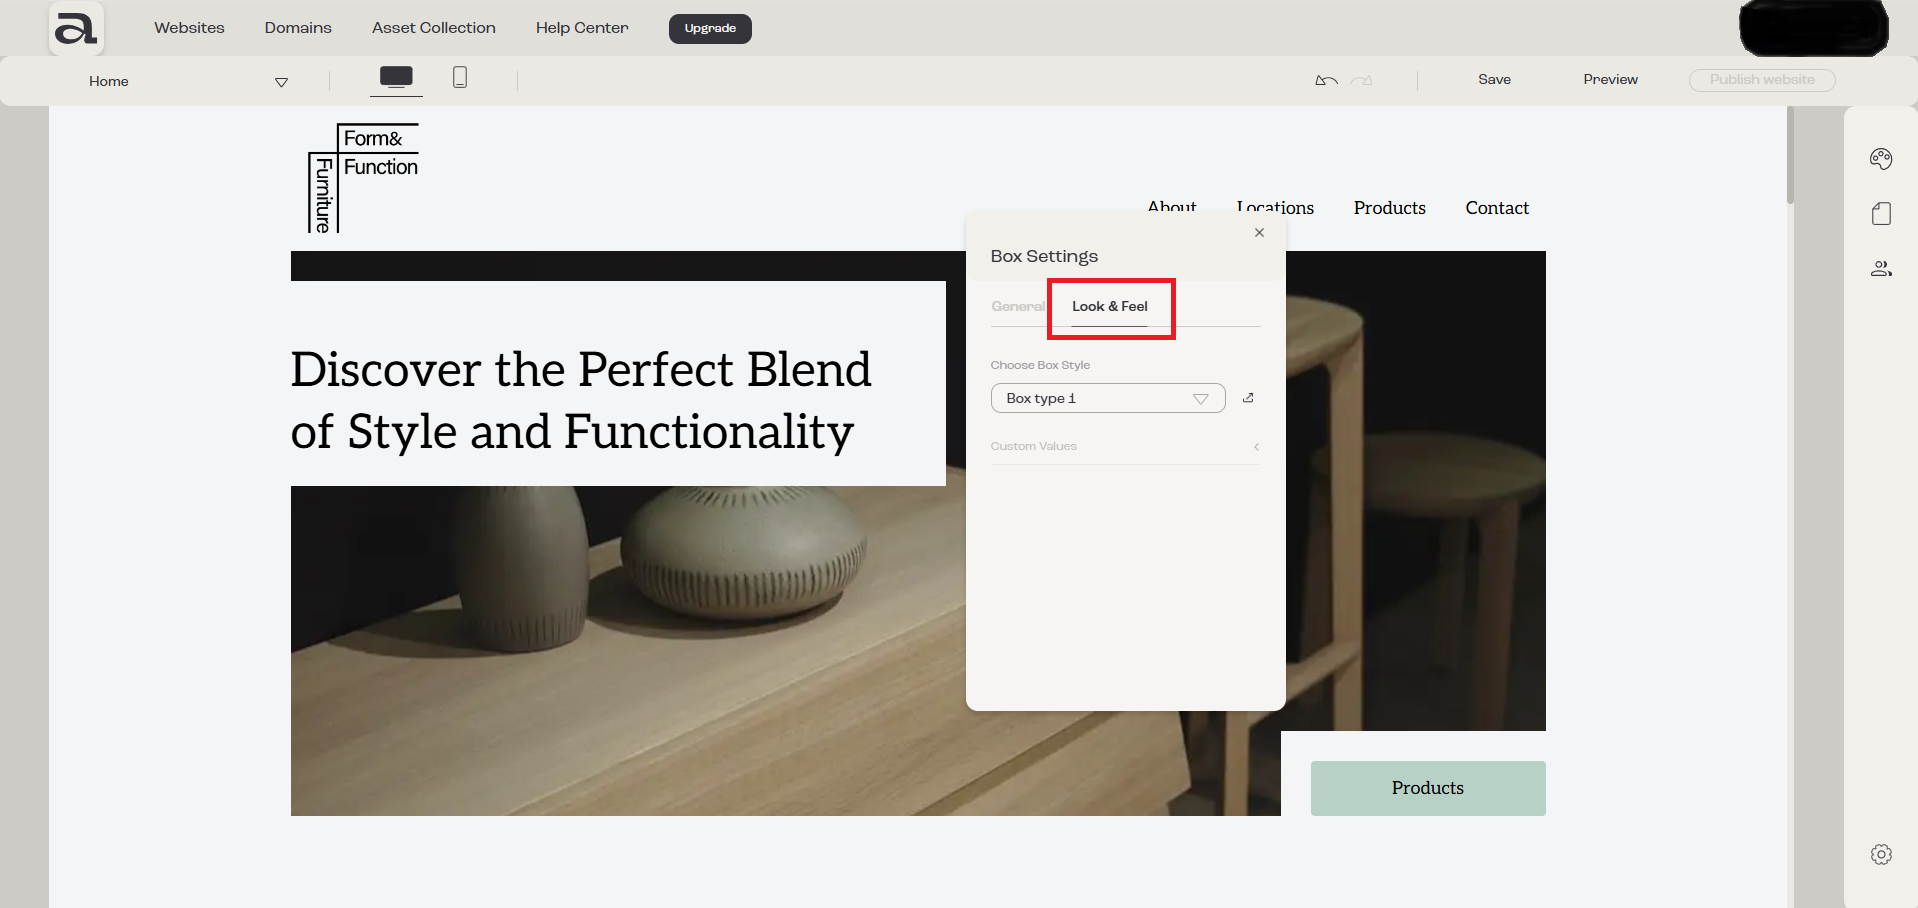Open the pages icon in right sidebar
The width and height of the screenshot is (1918, 908).
coord(1881,213)
